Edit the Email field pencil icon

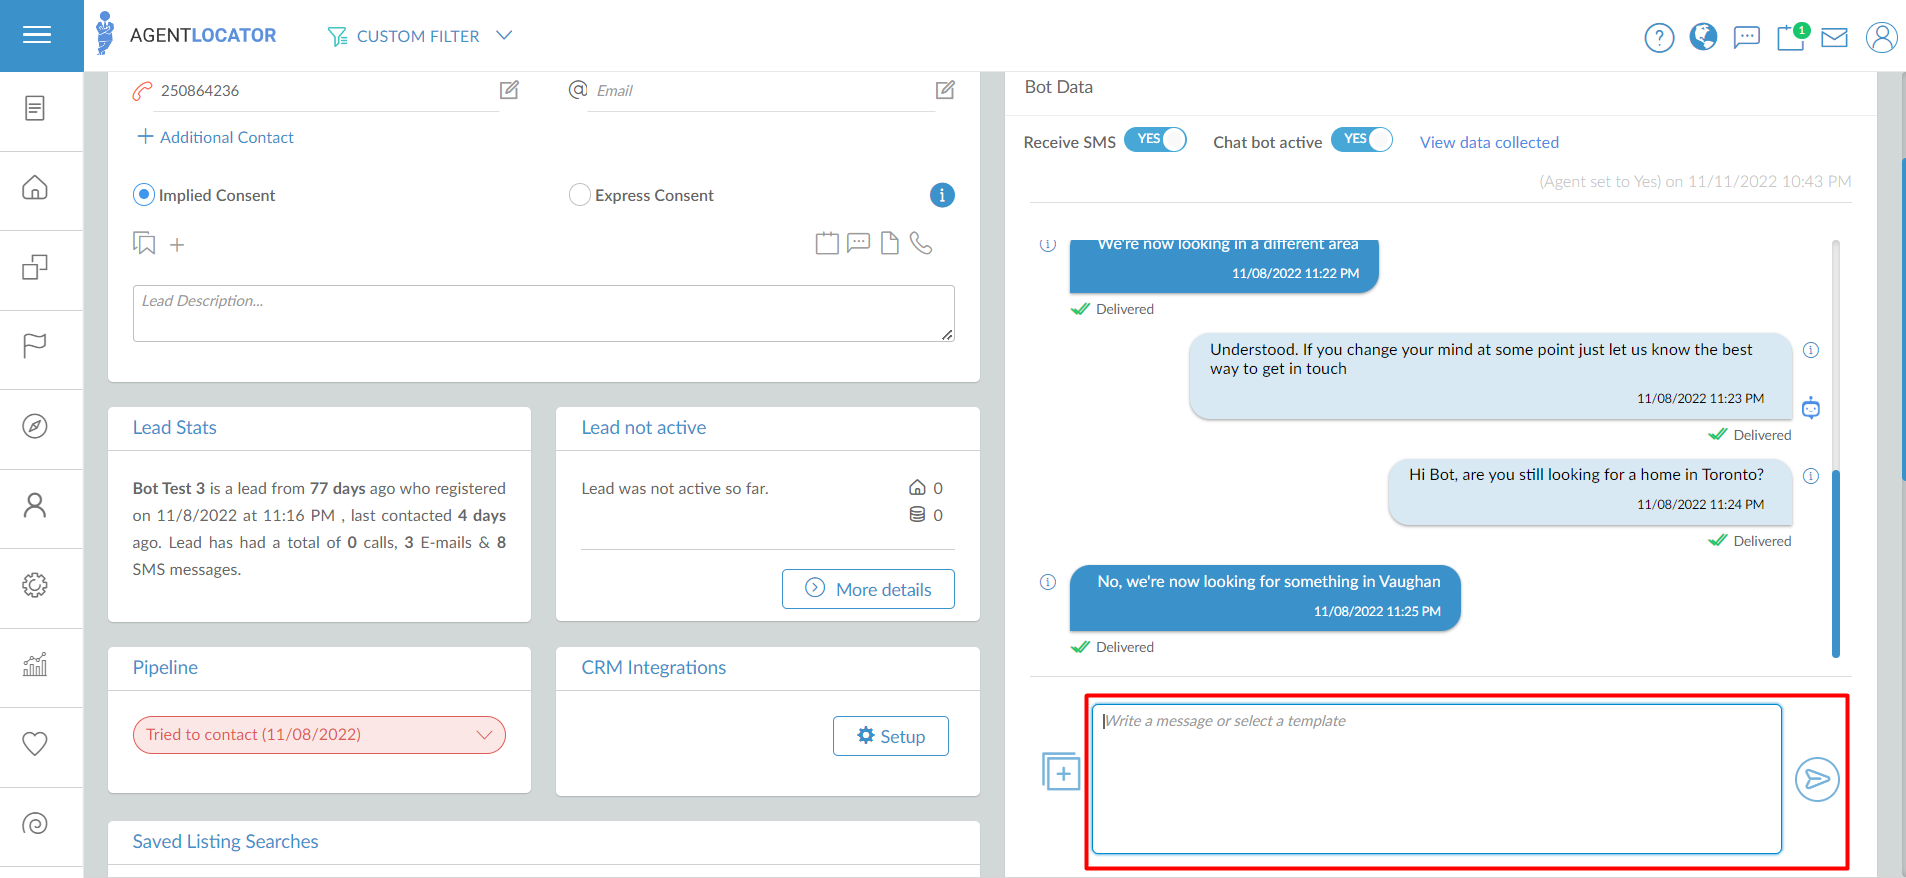(x=945, y=90)
